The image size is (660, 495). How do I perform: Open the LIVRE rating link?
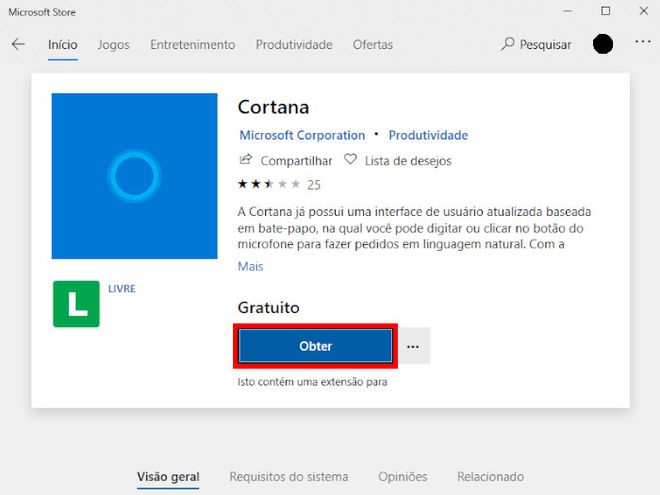click(122, 289)
